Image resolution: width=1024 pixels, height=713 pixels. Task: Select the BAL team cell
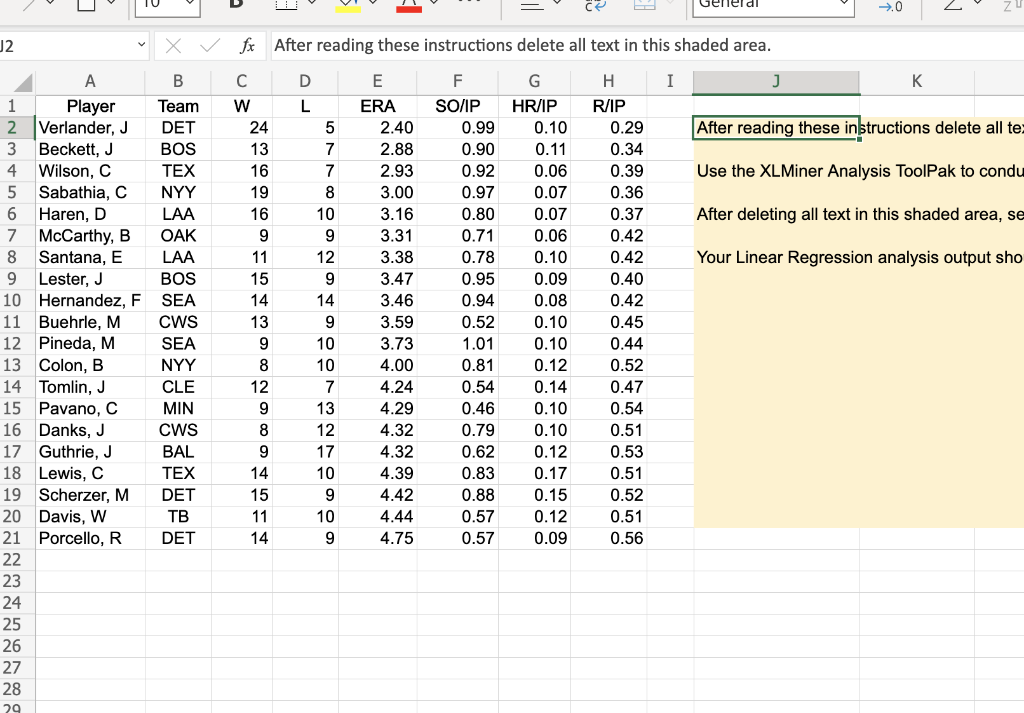point(178,452)
